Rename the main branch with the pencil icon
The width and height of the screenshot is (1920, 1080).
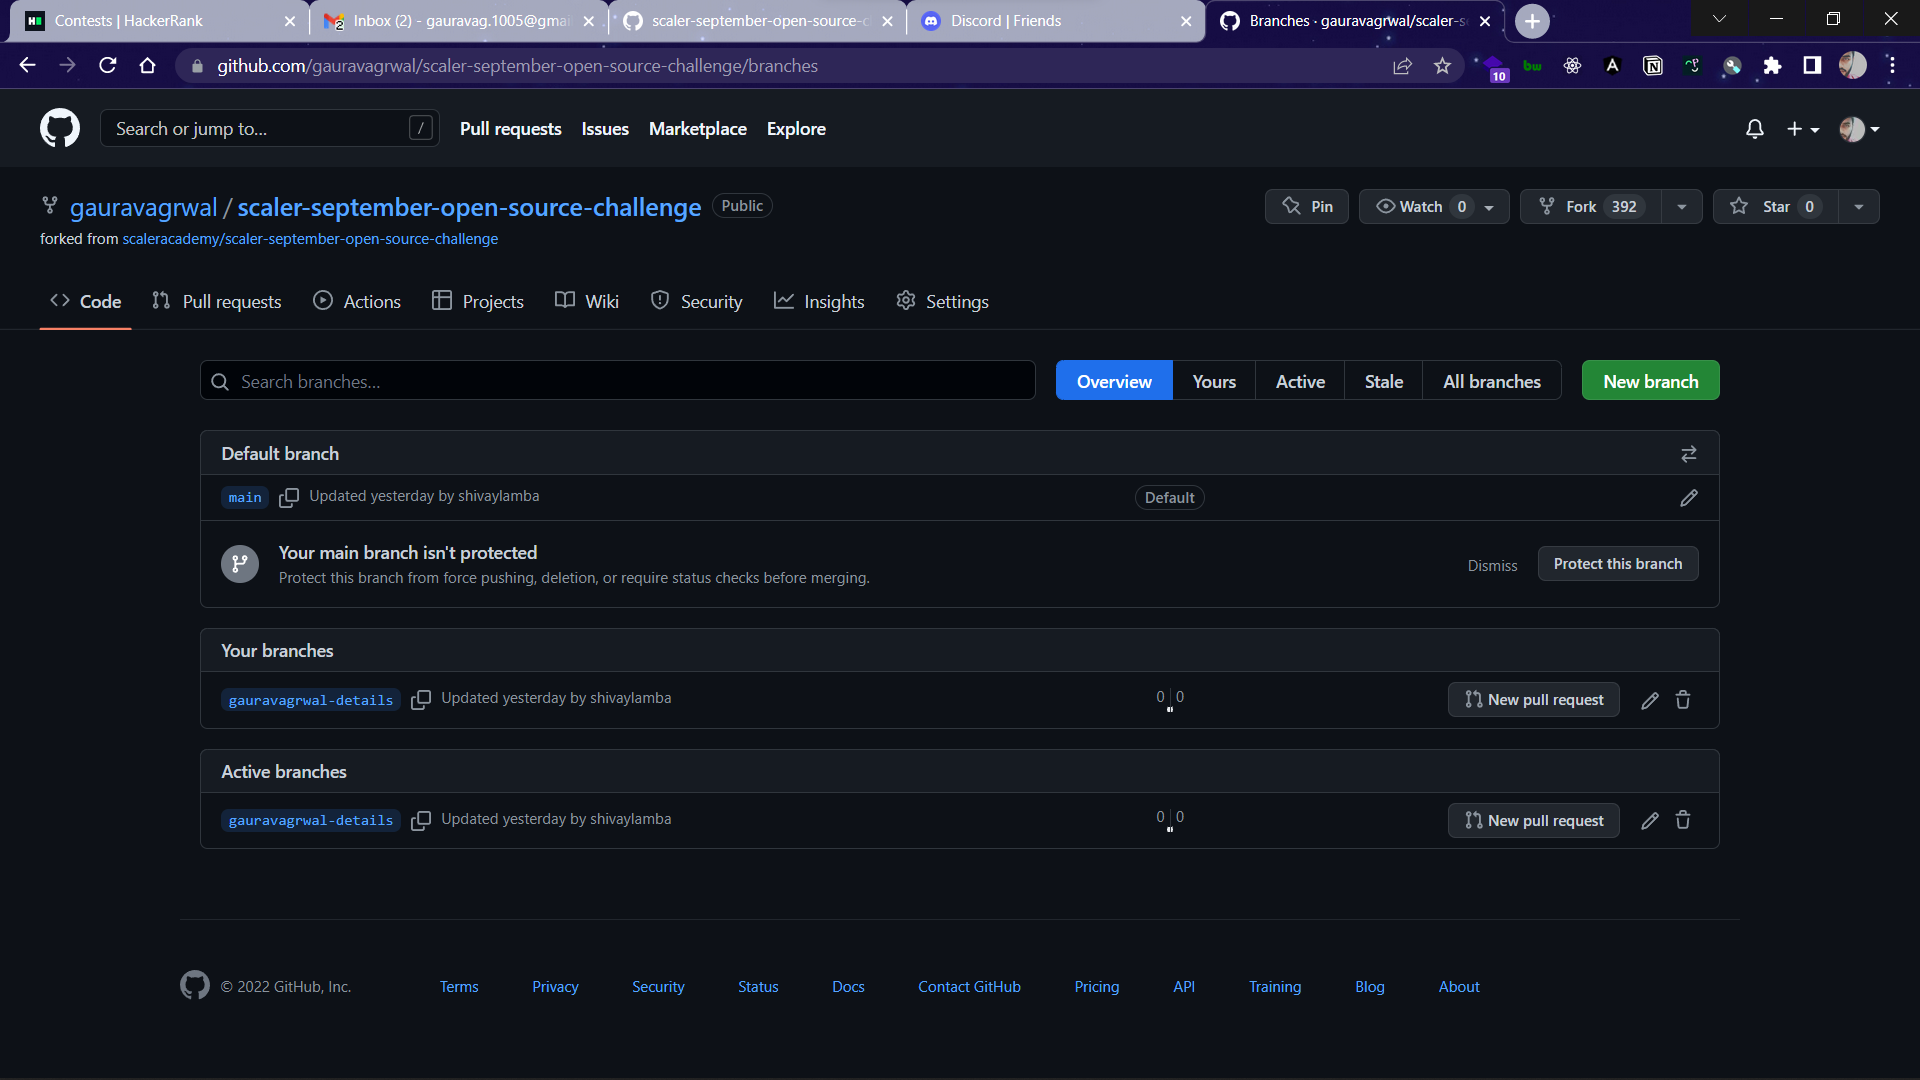click(1688, 497)
